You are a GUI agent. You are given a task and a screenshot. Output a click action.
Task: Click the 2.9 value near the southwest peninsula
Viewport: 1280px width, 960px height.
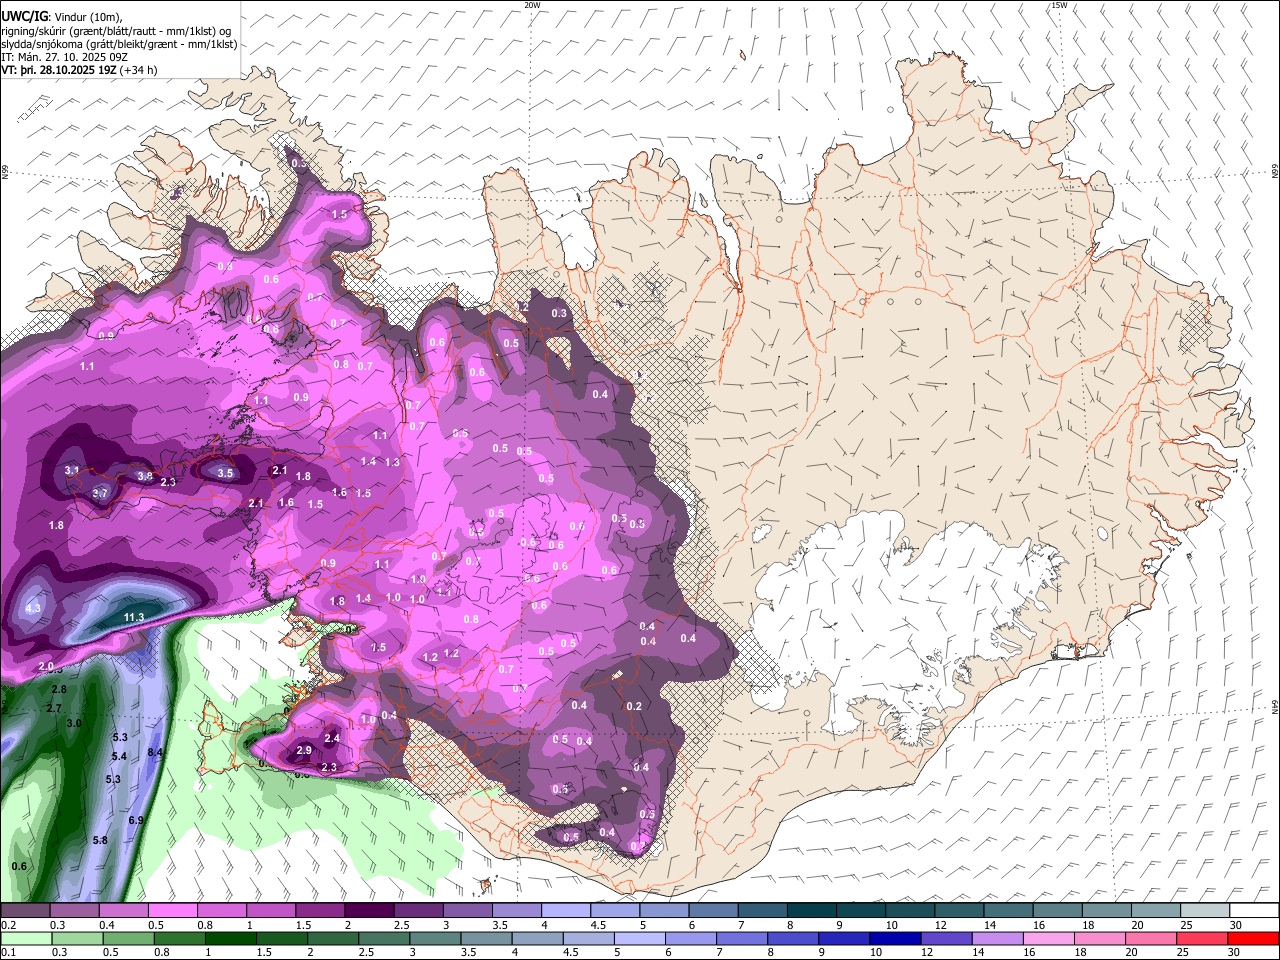tap(305, 750)
